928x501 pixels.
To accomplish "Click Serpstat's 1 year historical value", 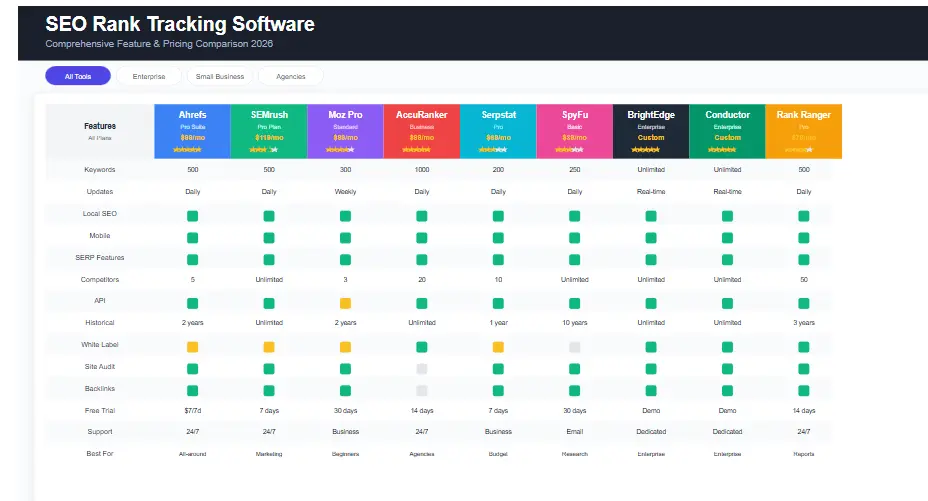I will click(498, 322).
